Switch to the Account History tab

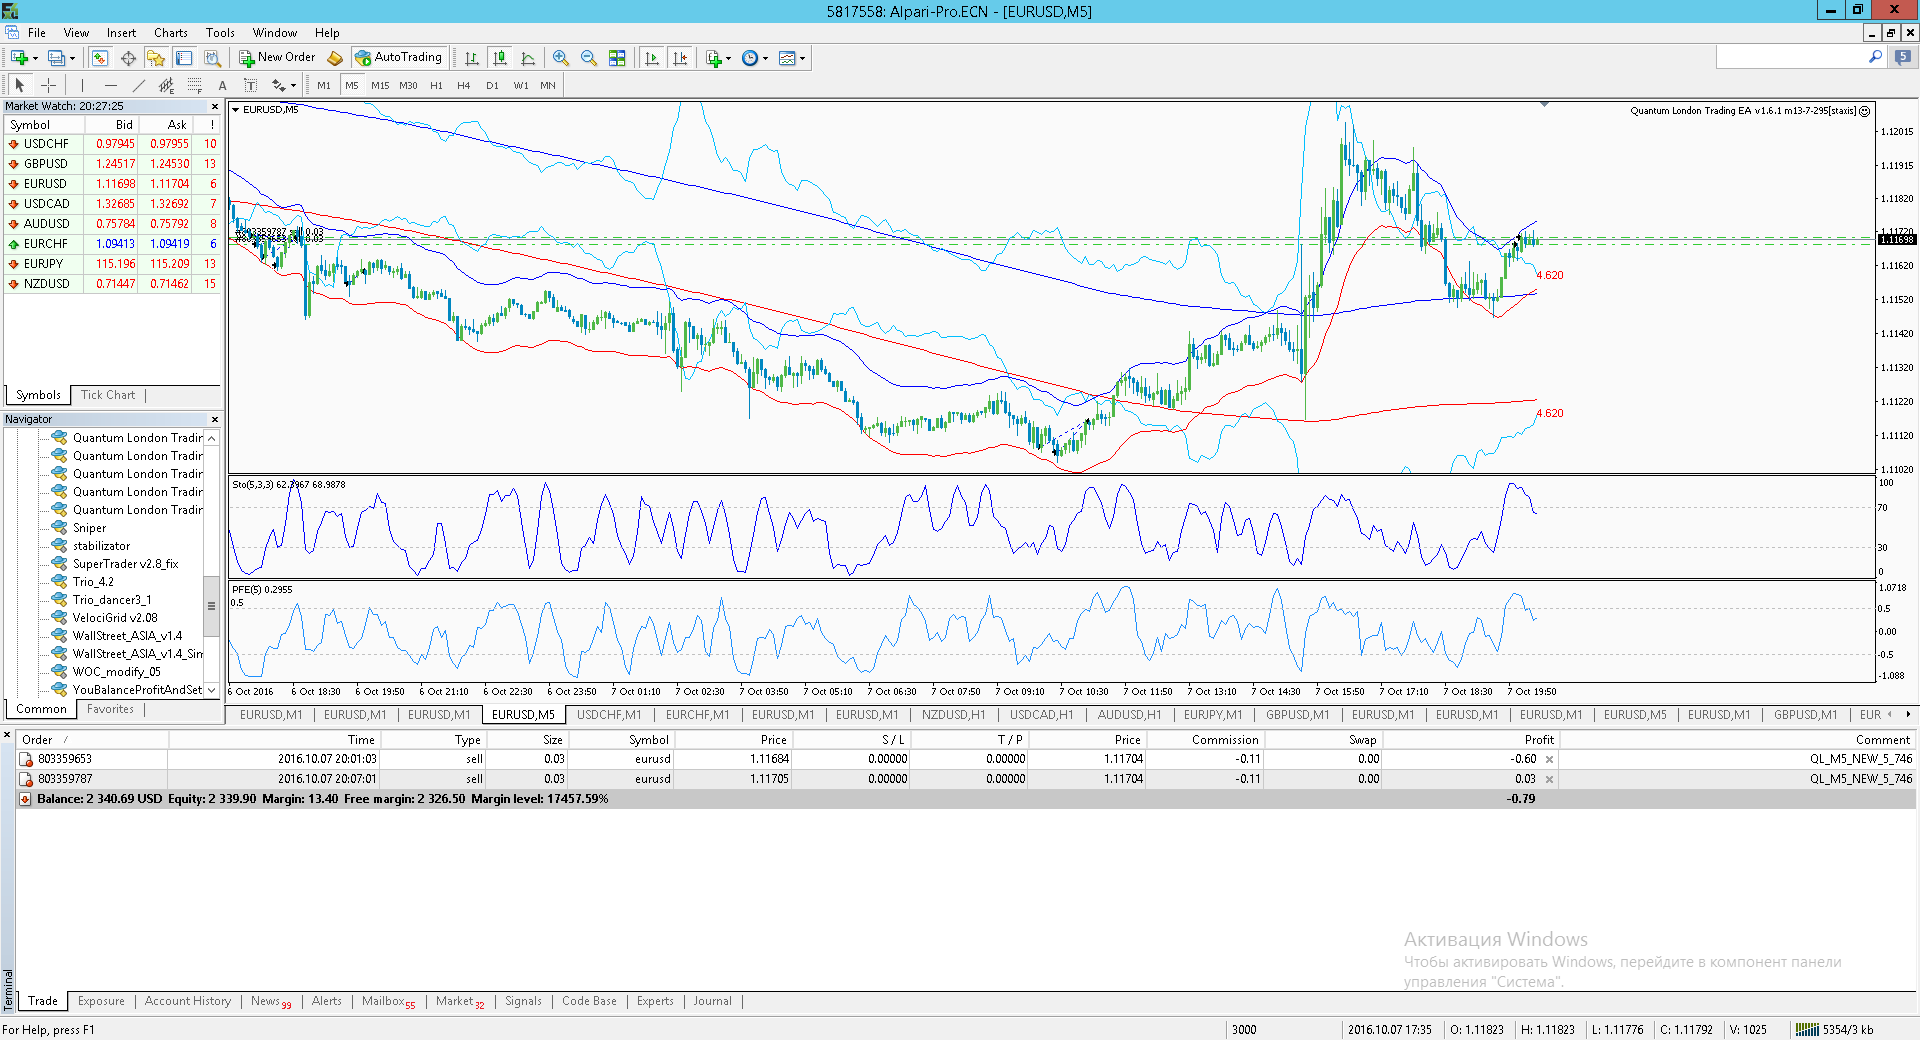tap(188, 1001)
